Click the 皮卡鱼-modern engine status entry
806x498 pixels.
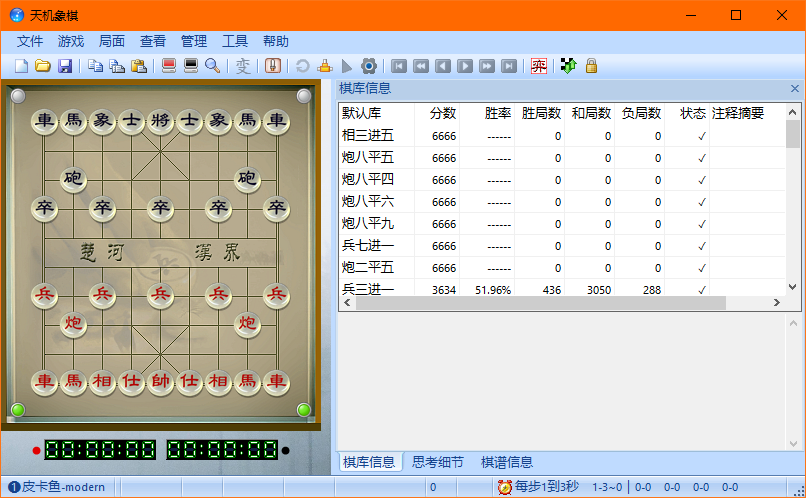57,487
